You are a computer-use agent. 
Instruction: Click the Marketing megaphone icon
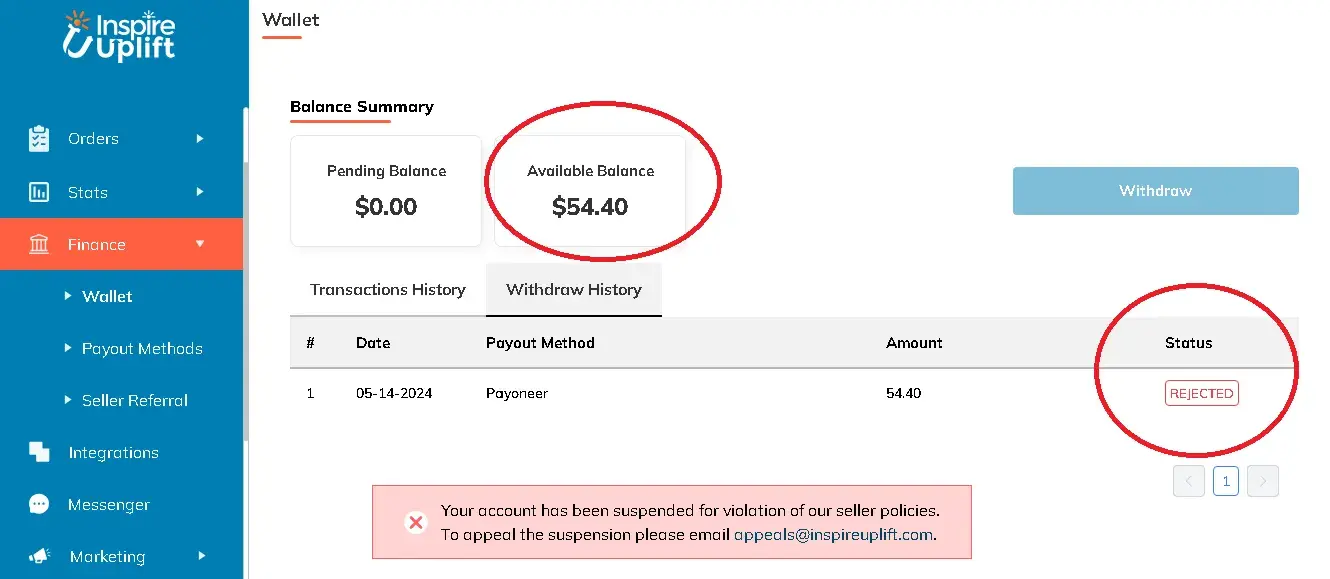(39, 556)
